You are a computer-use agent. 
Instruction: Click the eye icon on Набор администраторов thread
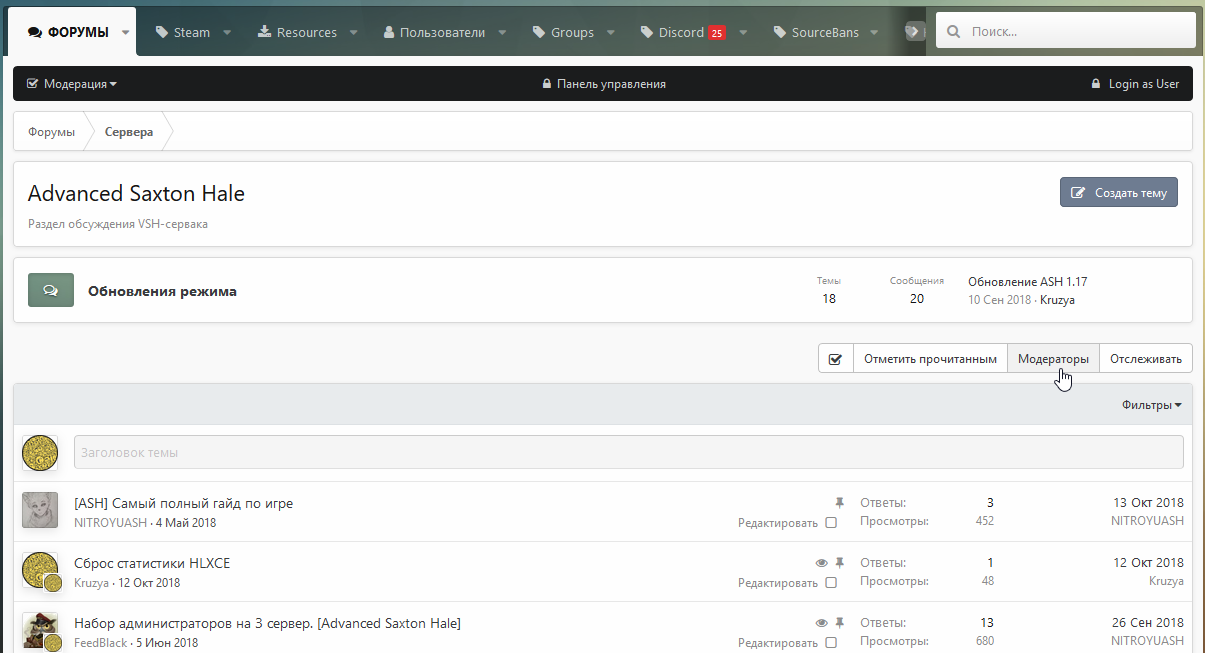coord(822,623)
